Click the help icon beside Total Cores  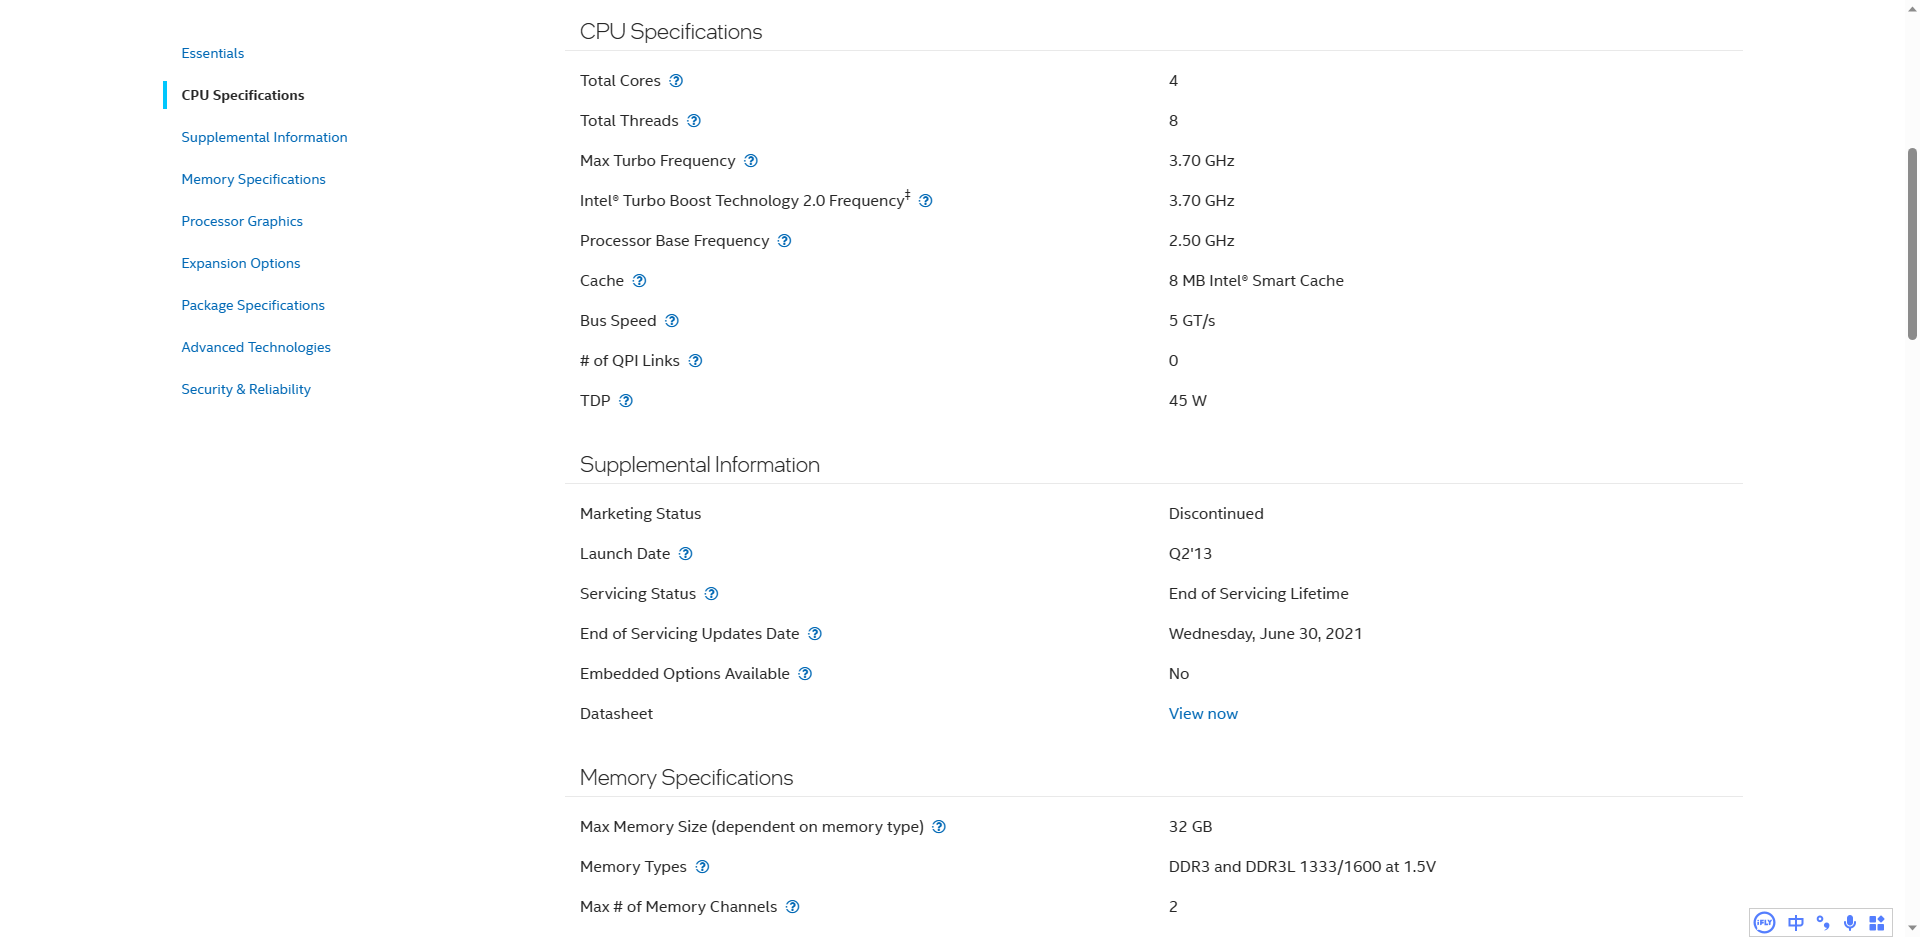click(676, 81)
